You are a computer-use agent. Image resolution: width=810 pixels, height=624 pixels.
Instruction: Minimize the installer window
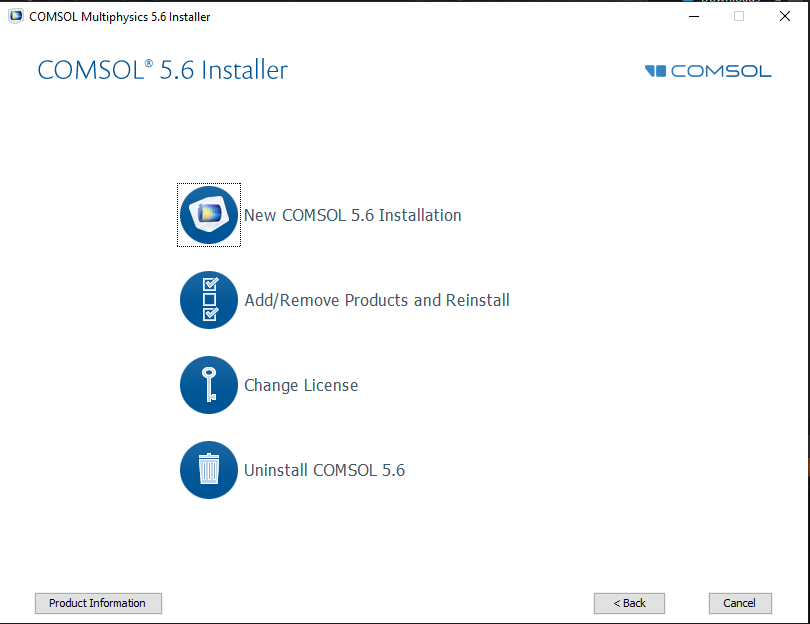(694, 17)
